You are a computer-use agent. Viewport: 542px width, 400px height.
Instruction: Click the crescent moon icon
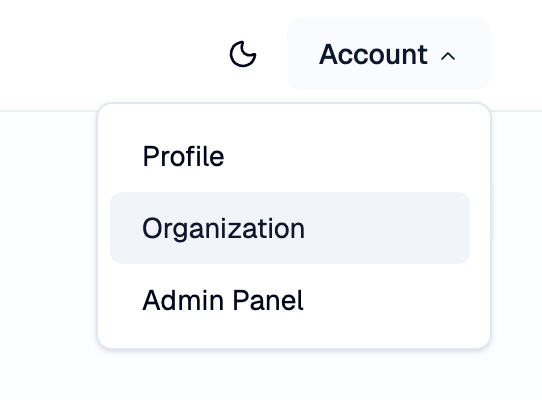[x=243, y=54]
